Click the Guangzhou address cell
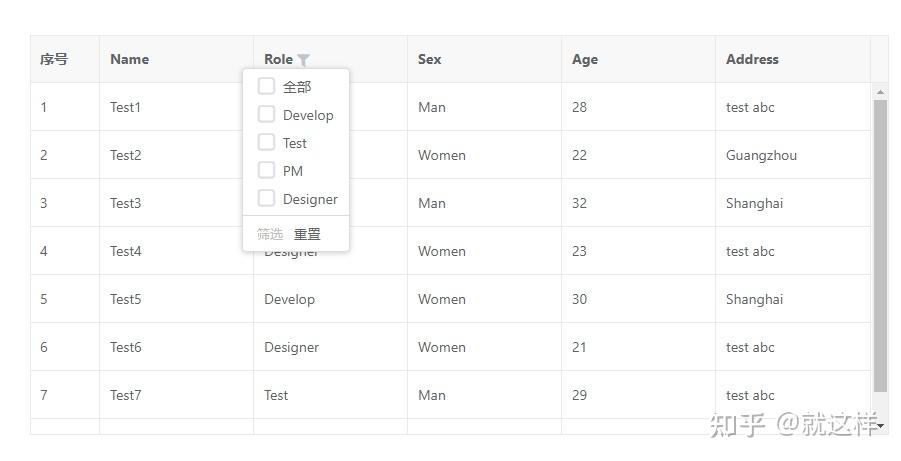This screenshot has width=901, height=461. tap(761, 155)
